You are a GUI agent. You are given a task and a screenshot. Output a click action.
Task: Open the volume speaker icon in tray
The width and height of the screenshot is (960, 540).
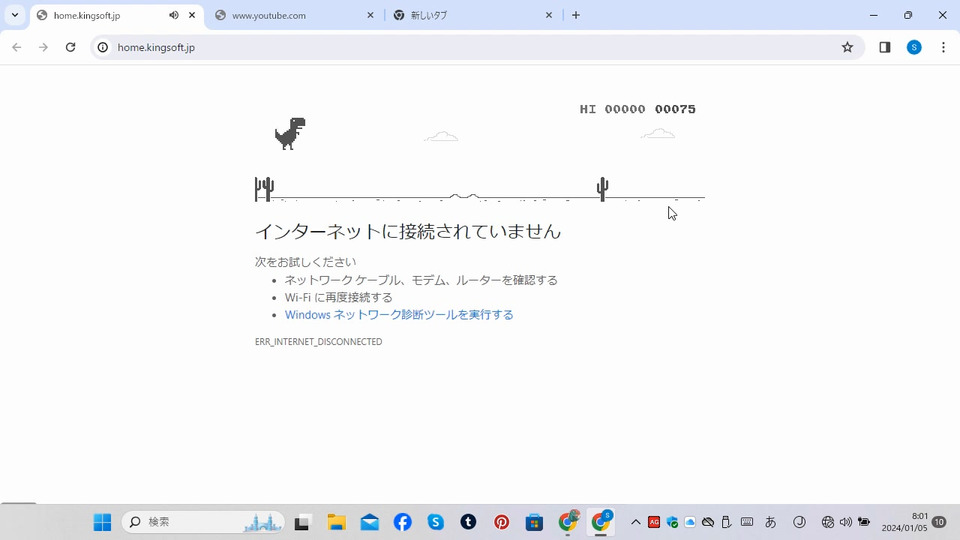[x=846, y=522]
